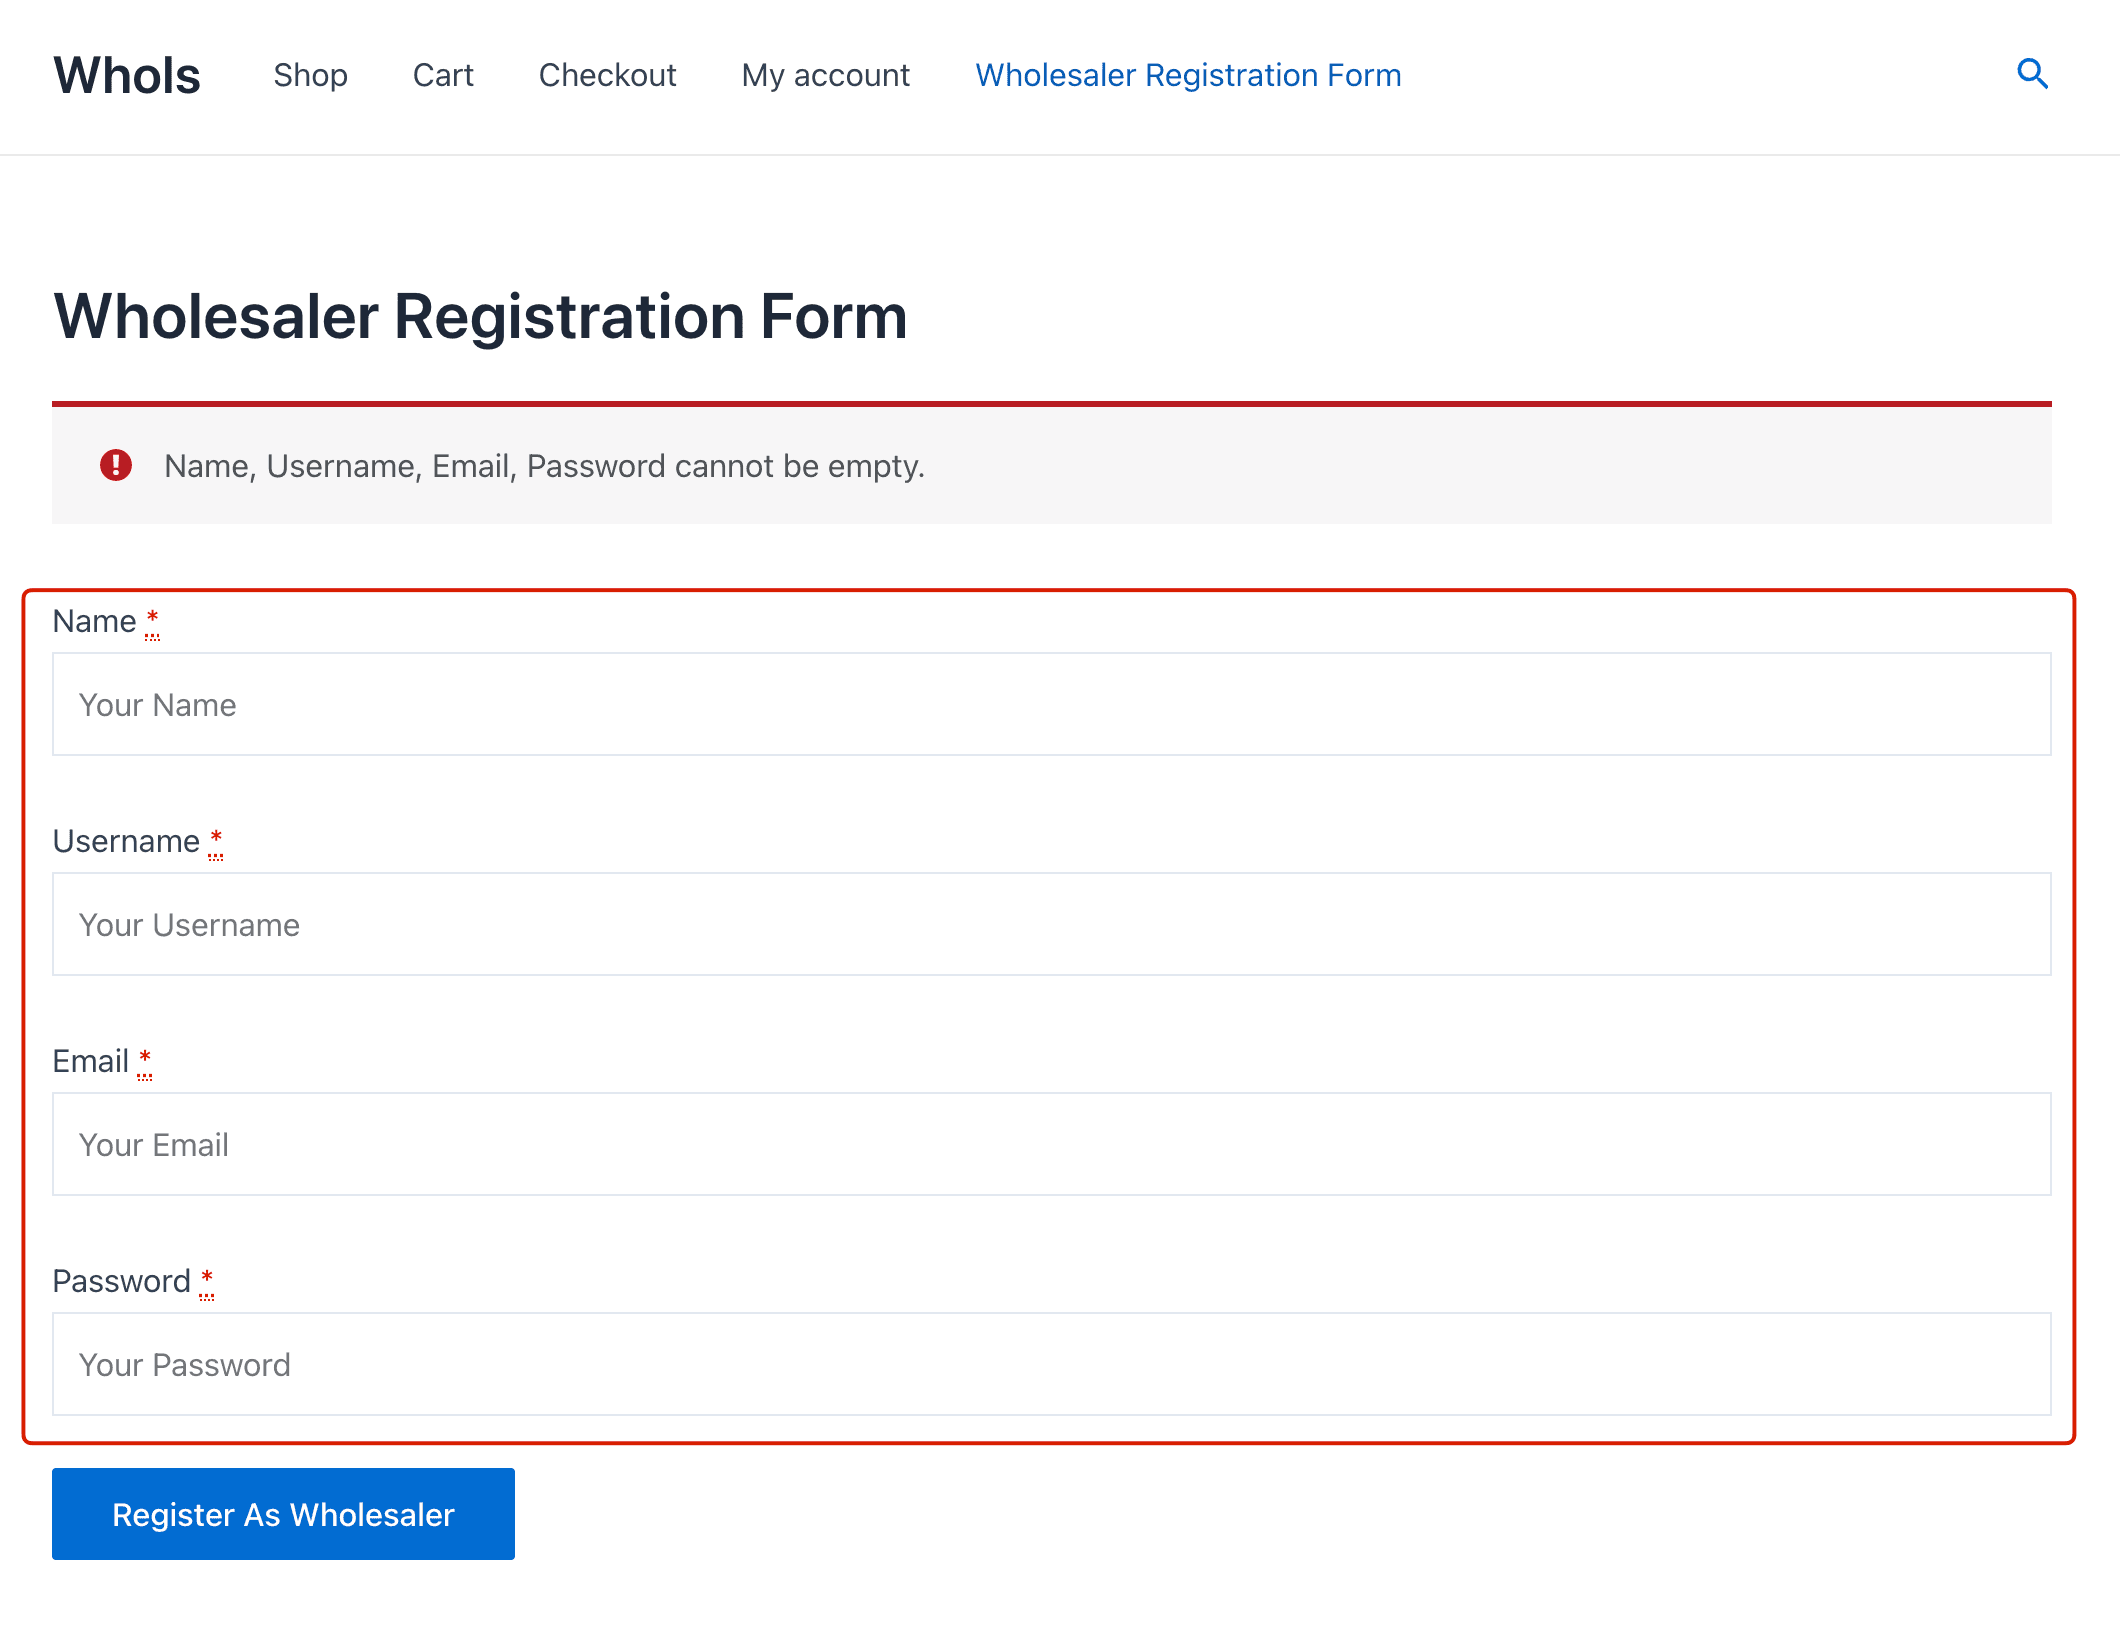The image size is (2120, 1630).
Task: Focus the Your Name input field
Action: click(x=1052, y=704)
